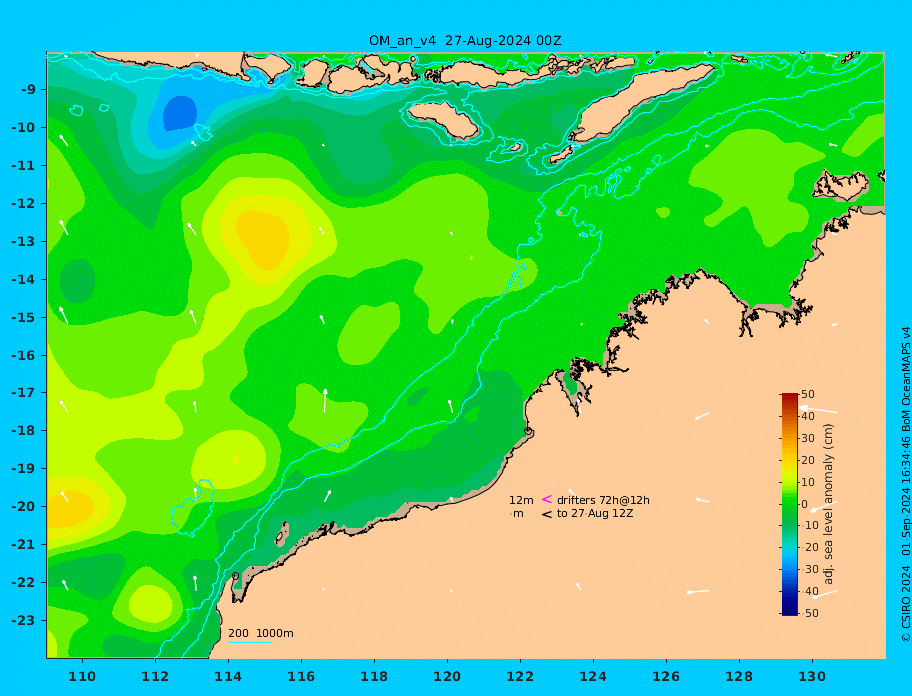Click latitude axis label -9

pos(29,90)
